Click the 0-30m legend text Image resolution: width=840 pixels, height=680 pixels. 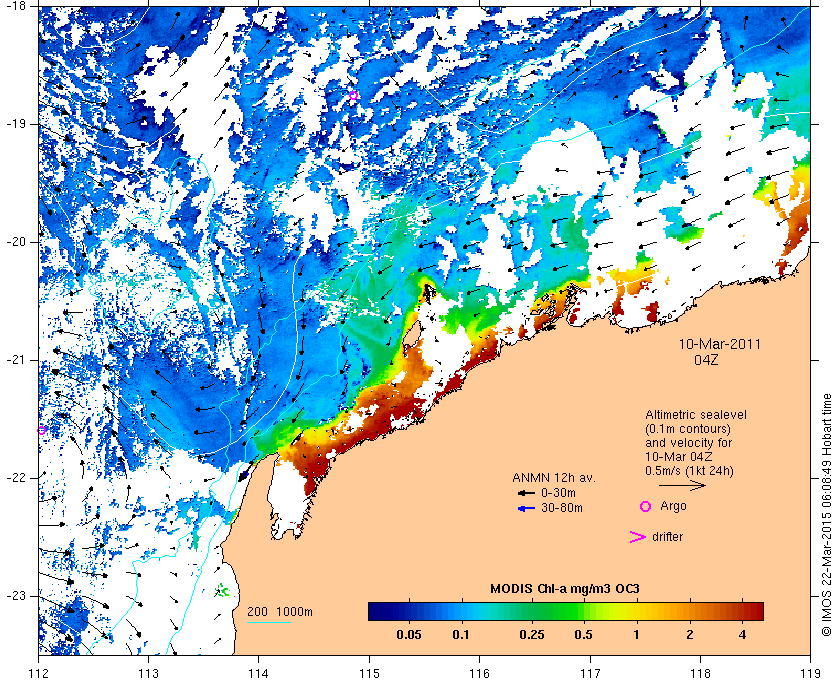coord(558,493)
